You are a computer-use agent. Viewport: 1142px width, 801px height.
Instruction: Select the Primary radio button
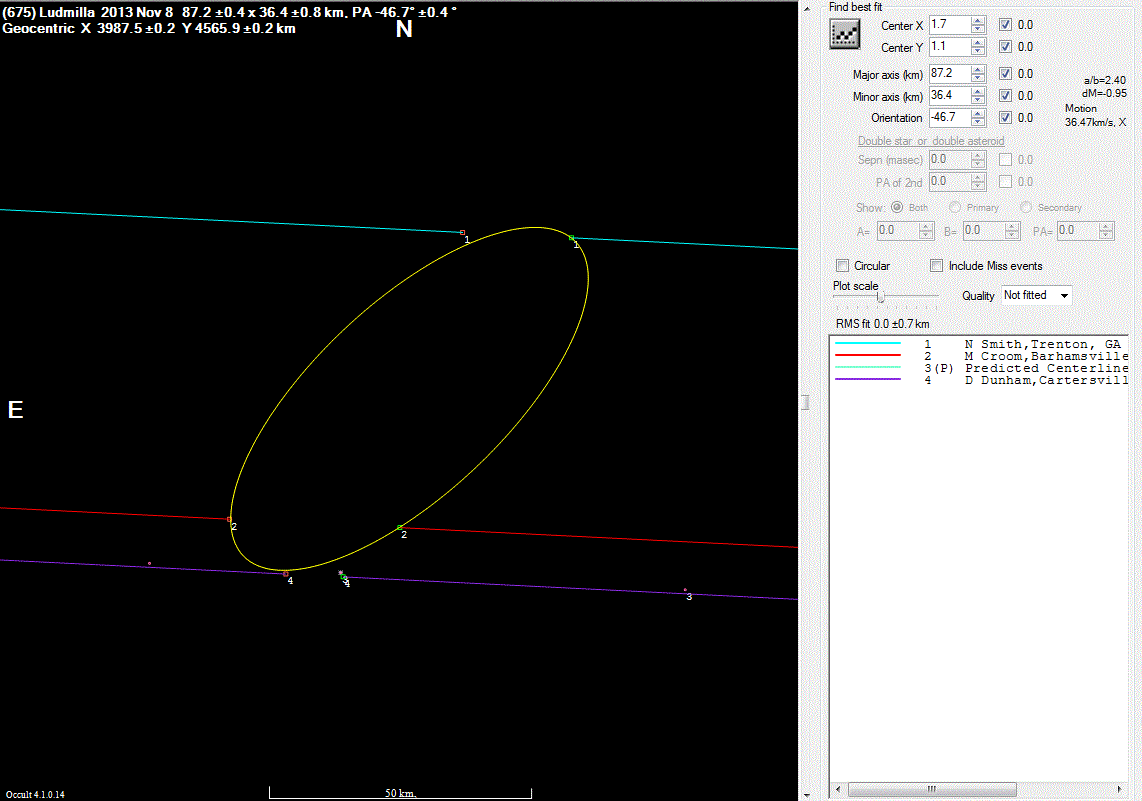click(x=955, y=208)
